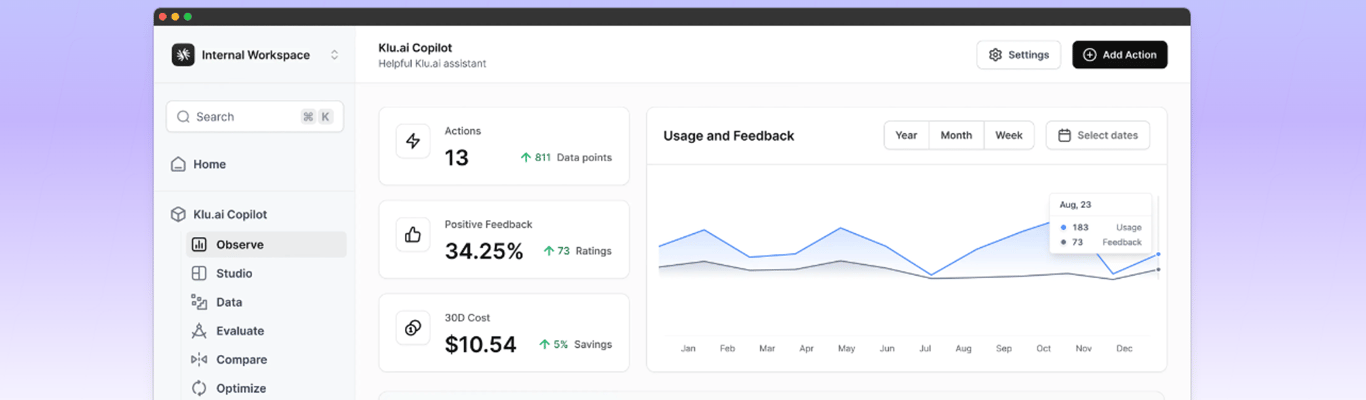Screen dimensions: 1366x400
Task: Click the blue Usage legend dot
Action: 1063,227
